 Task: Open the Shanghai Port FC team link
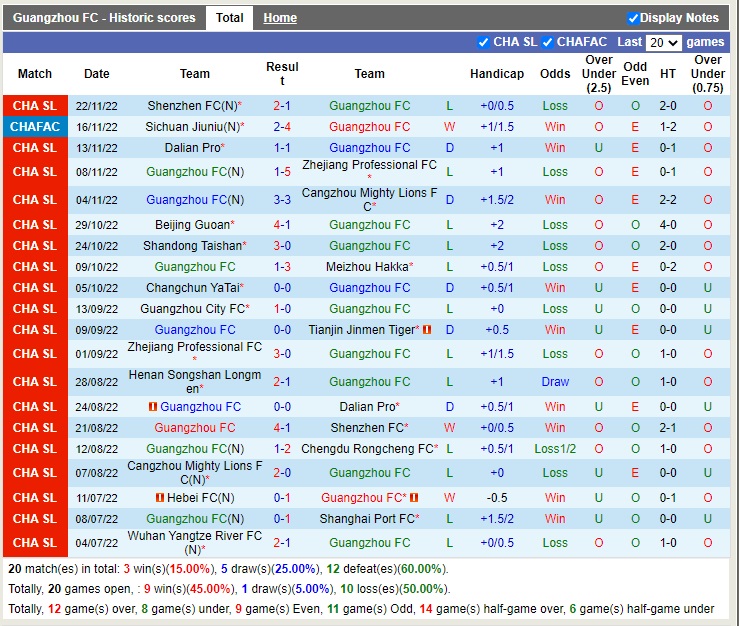coord(367,519)
